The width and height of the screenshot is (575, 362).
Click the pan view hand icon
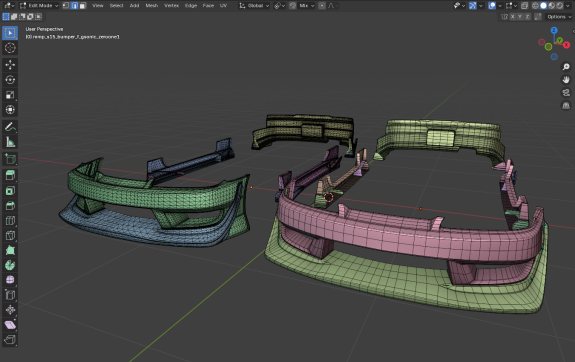pyautogui.click(x=566, y=80)
